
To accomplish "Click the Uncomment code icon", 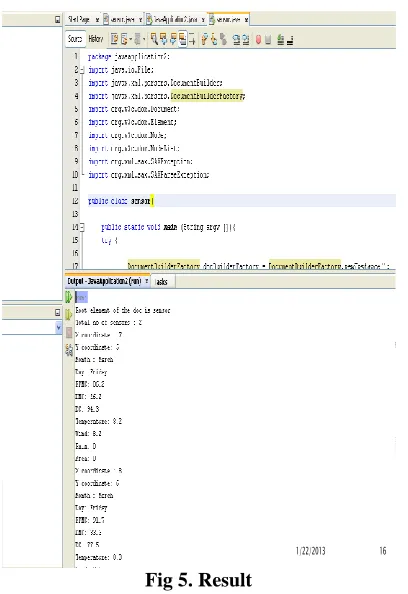I will [290, 39].
